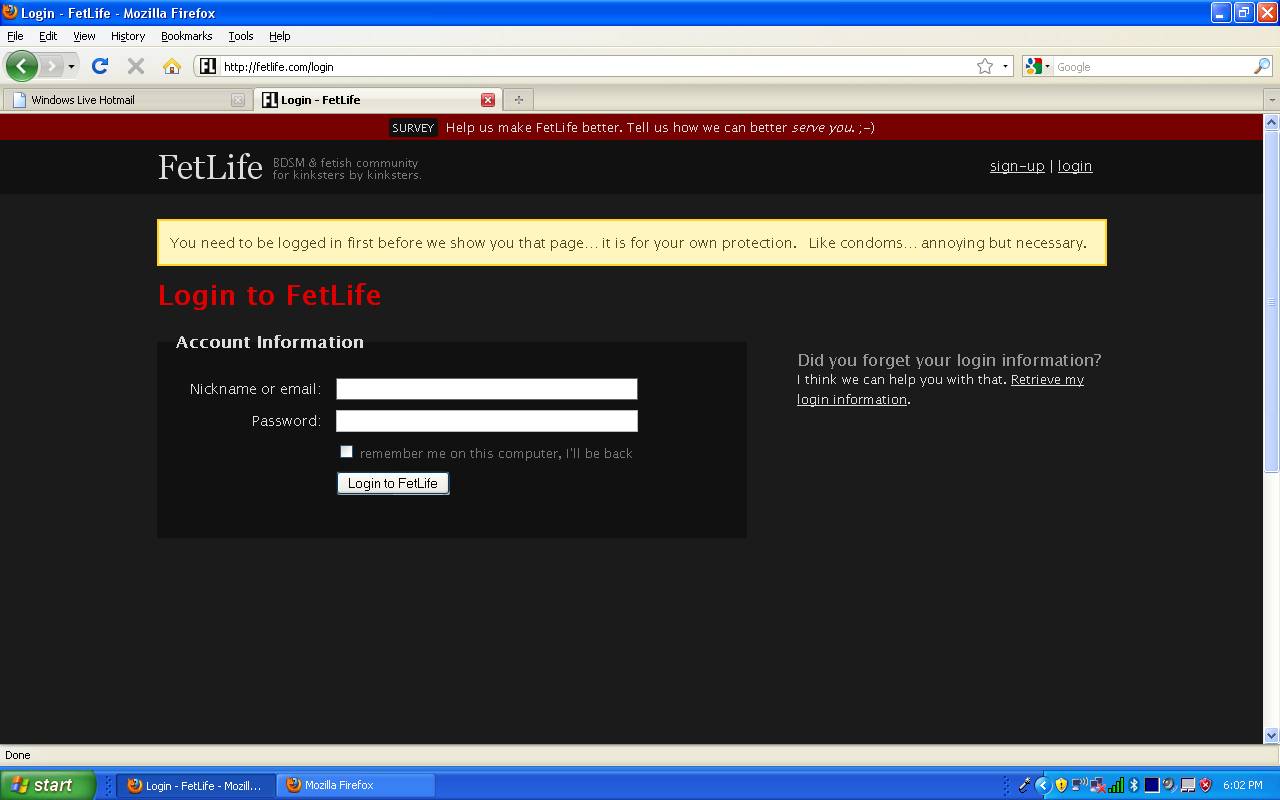Switch to the Windows Live Hotmail tab

click(x=126, y=100)
